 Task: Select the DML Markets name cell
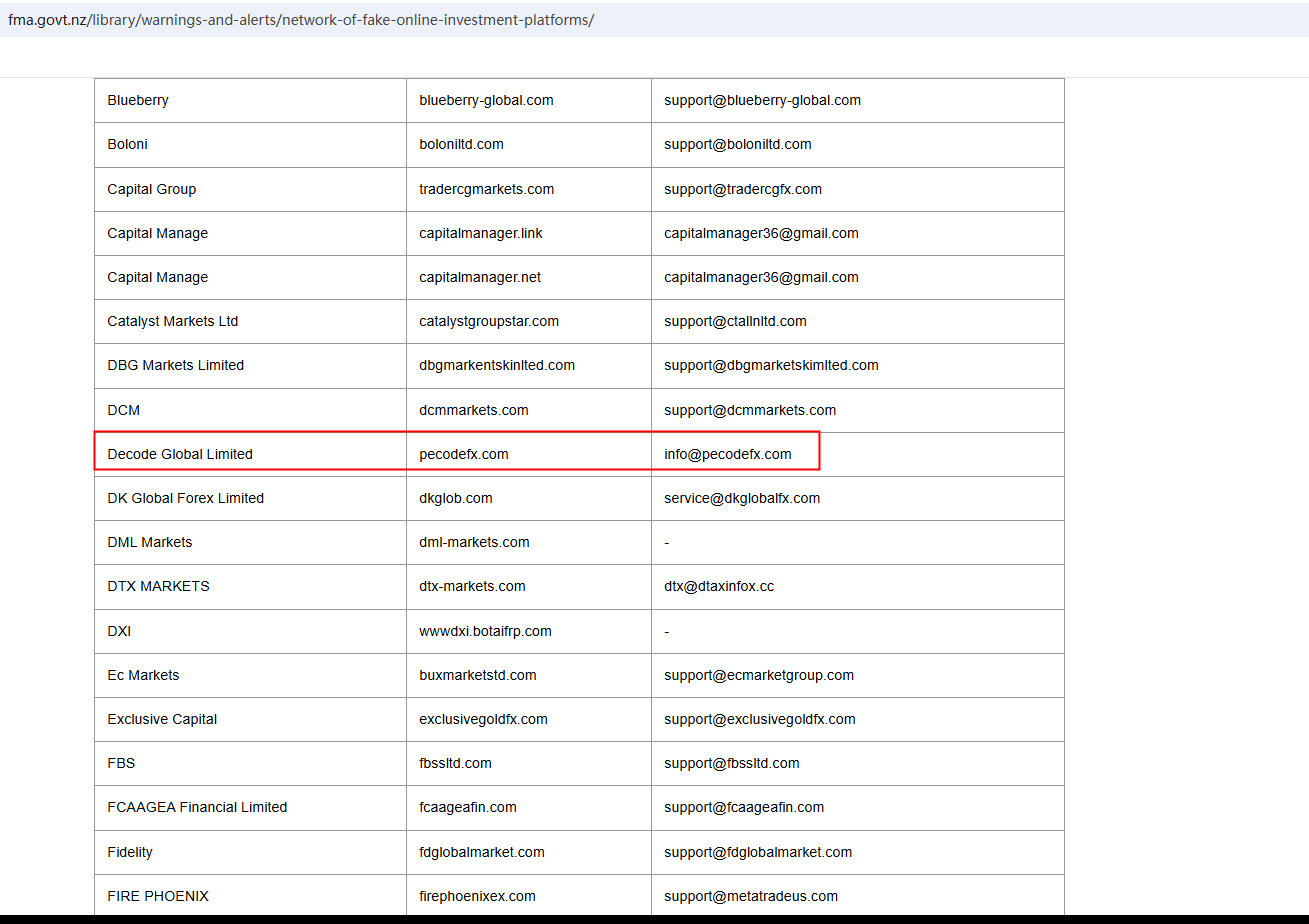tap(150, 542)
